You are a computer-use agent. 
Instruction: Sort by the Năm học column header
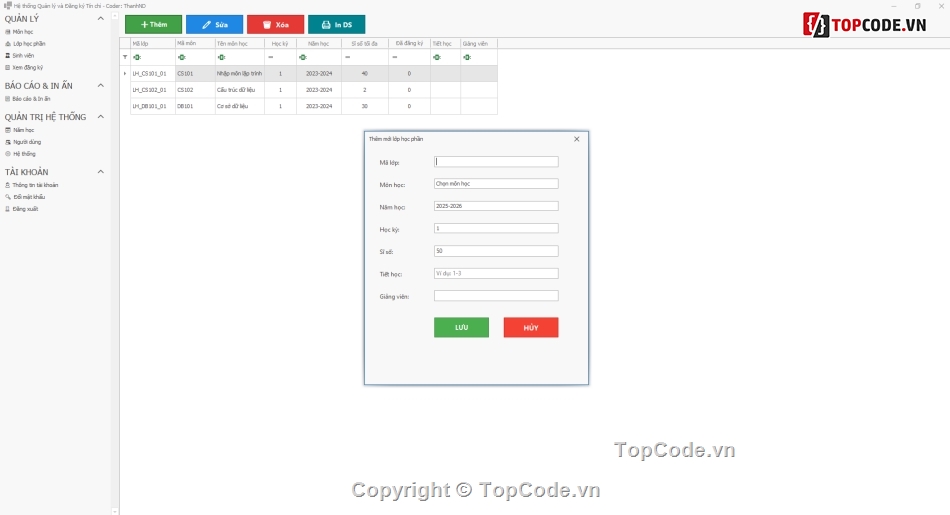click(319, 44)
